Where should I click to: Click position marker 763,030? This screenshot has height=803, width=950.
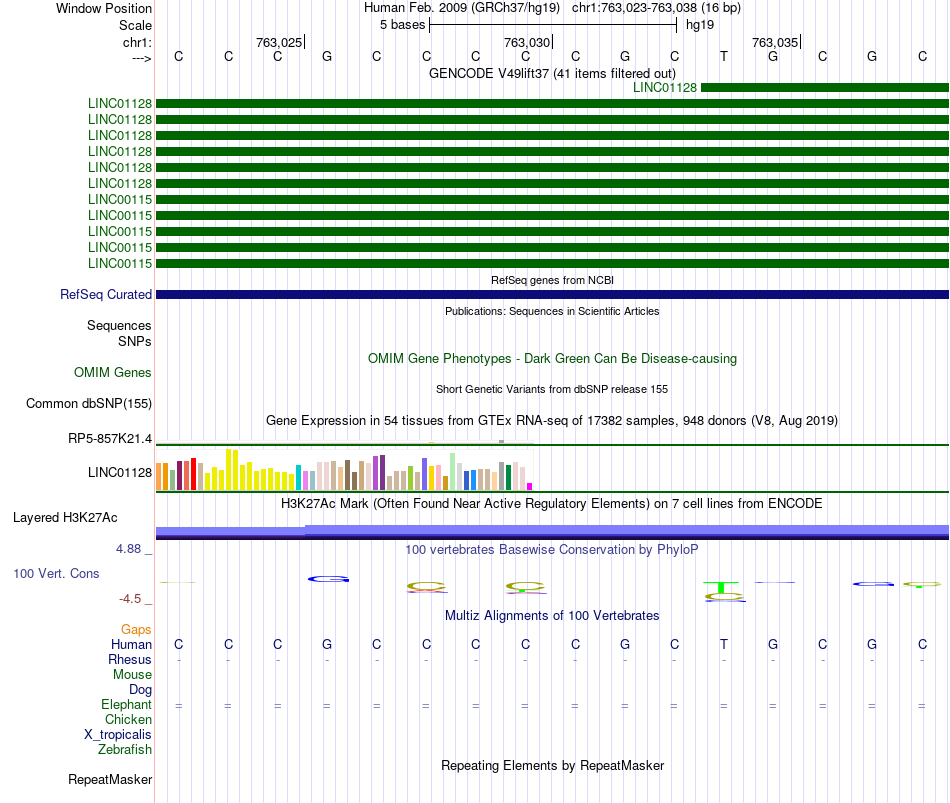[527, 42]
